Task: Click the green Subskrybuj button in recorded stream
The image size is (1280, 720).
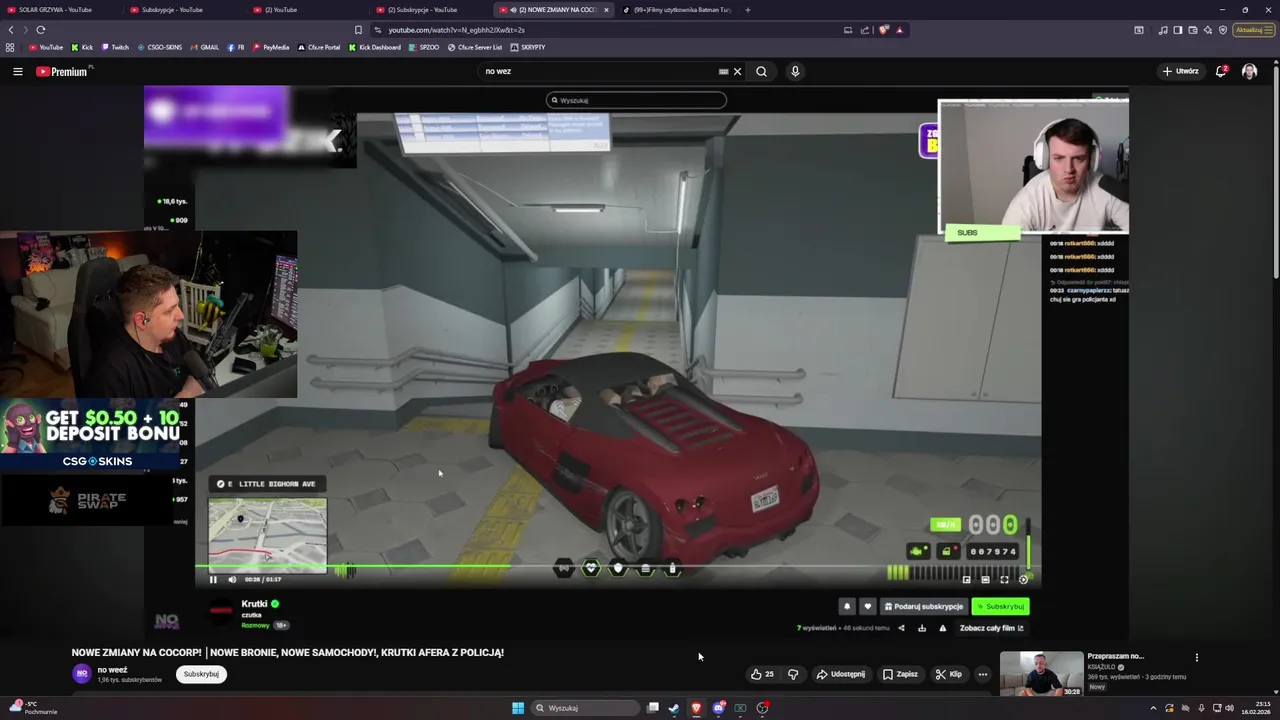Action: (1000, 606)
